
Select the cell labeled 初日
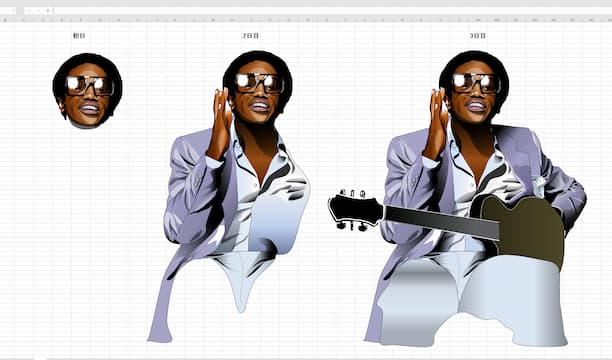(x=79, y=36)
